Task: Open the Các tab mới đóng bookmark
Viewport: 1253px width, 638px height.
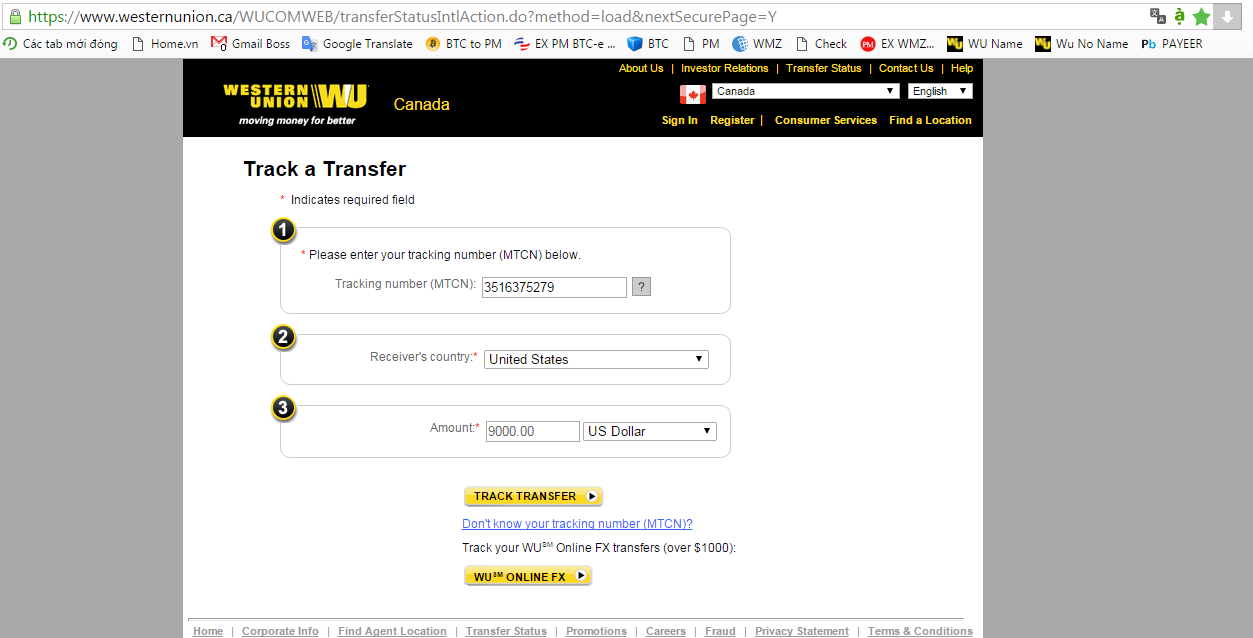Action: coord(60,44)
